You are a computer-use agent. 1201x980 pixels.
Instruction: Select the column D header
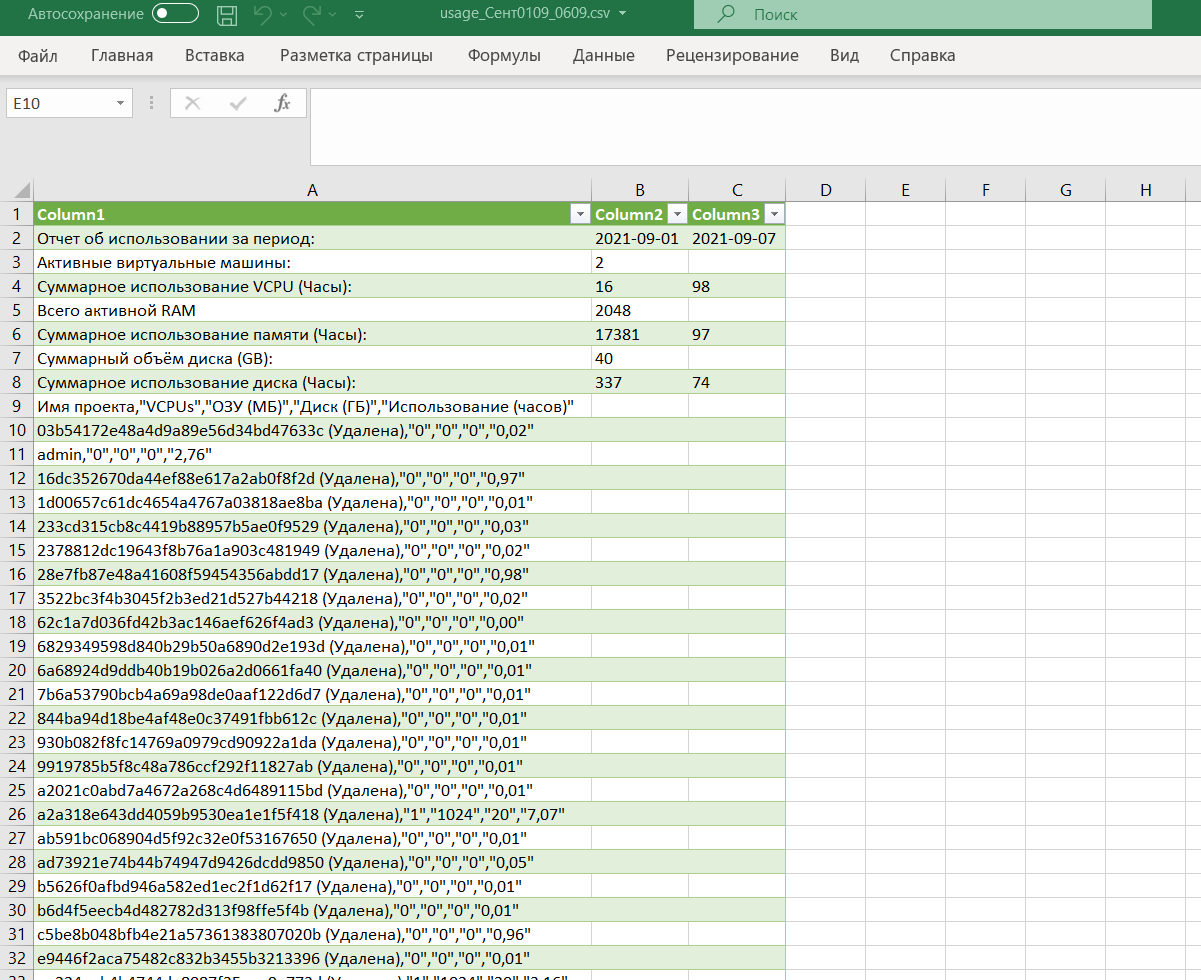tap(825, 190)
